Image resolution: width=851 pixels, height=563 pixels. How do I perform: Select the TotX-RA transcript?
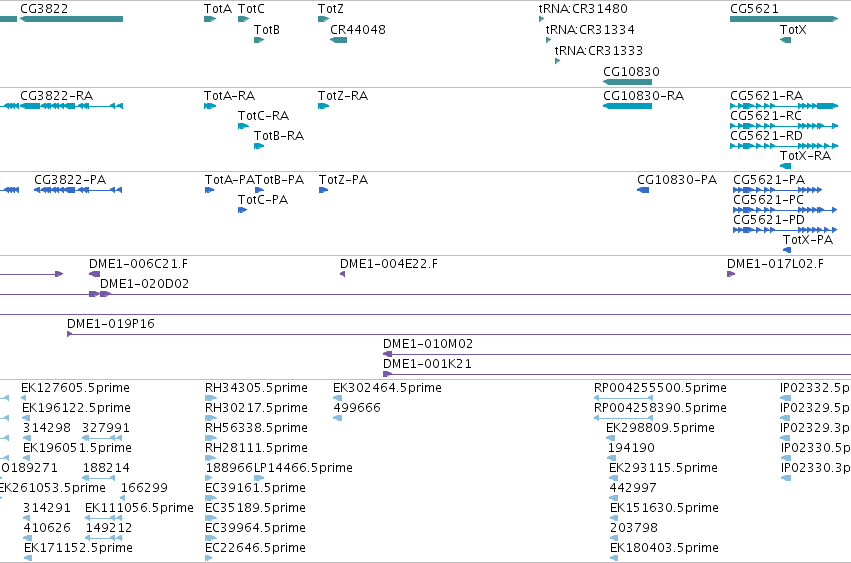(x=785, y=166)
